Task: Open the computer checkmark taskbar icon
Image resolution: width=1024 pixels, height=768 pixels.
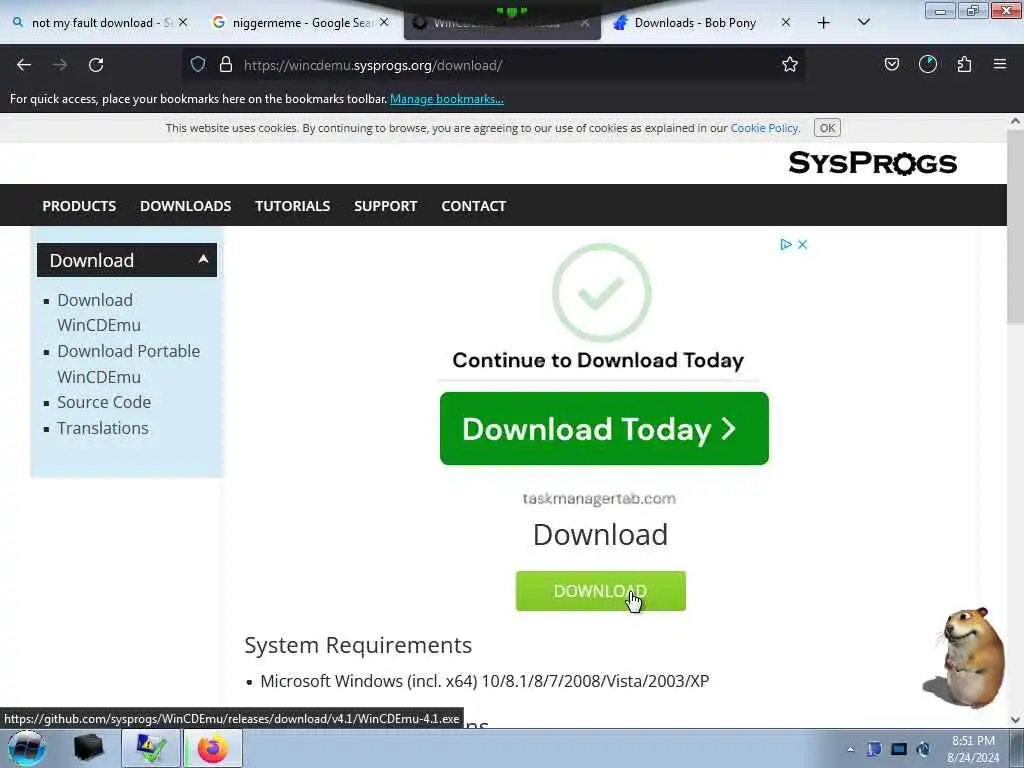Action: [150, 748]
